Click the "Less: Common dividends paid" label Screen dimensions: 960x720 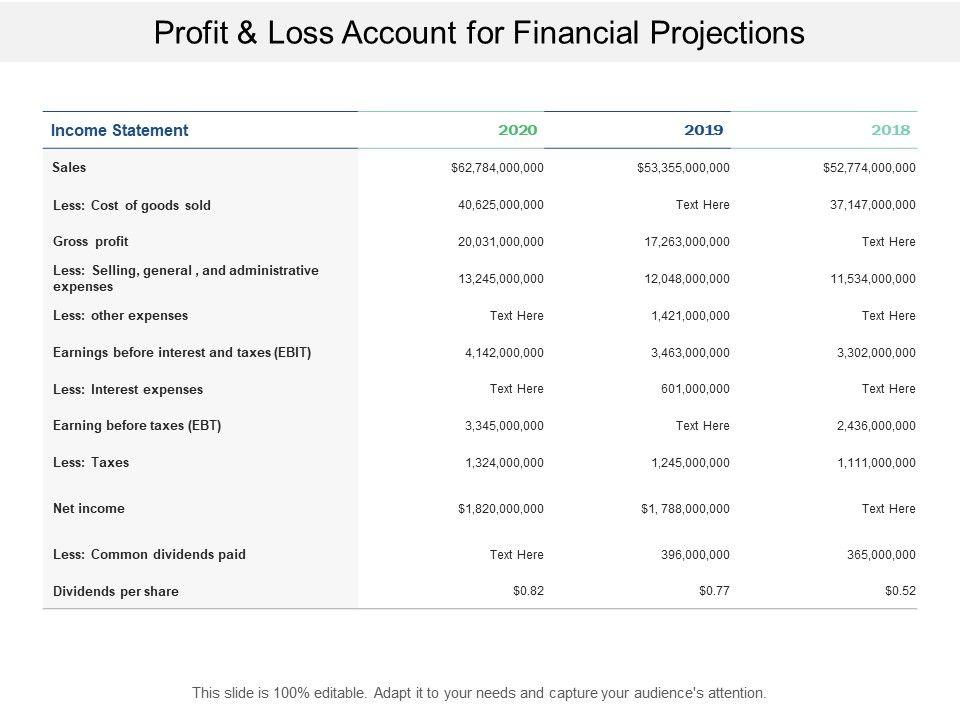pos(148,555)
